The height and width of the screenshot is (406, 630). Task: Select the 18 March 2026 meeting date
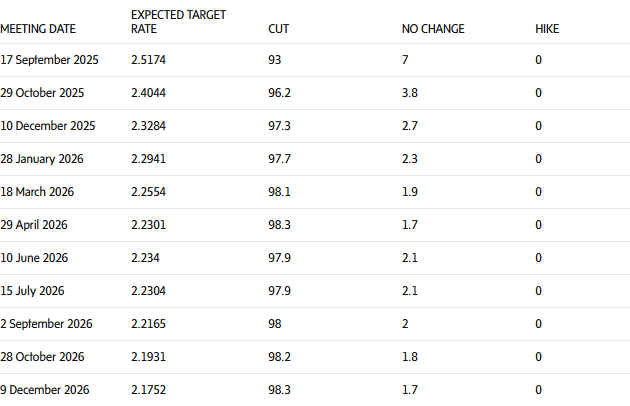[37, 192]
